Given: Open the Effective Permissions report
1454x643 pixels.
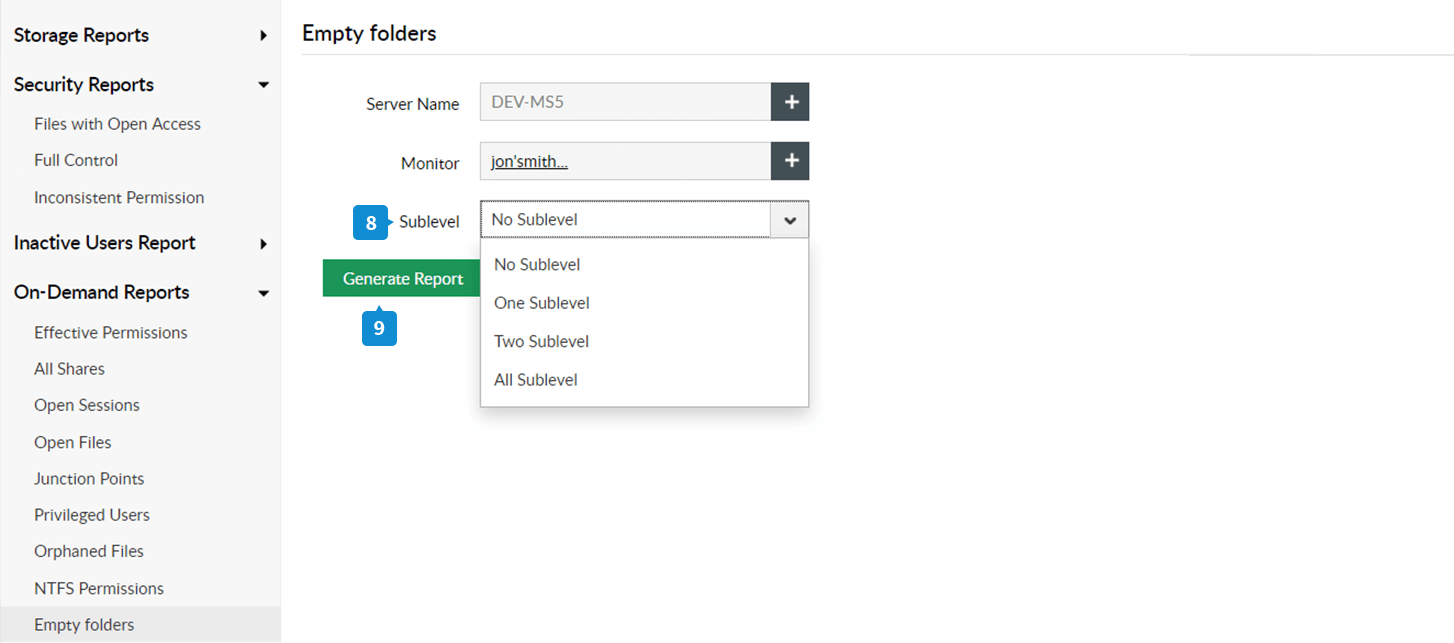Looking at the screenshot, I should 111,333.
